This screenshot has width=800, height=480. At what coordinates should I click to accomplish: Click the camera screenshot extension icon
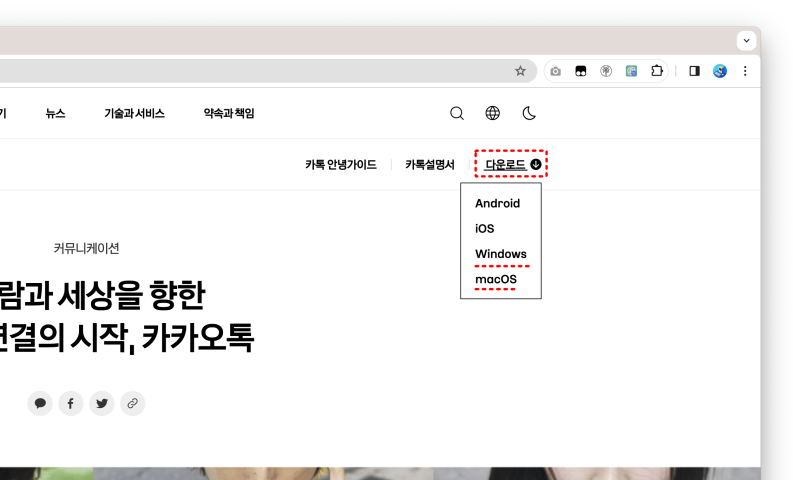click(556, 71)
